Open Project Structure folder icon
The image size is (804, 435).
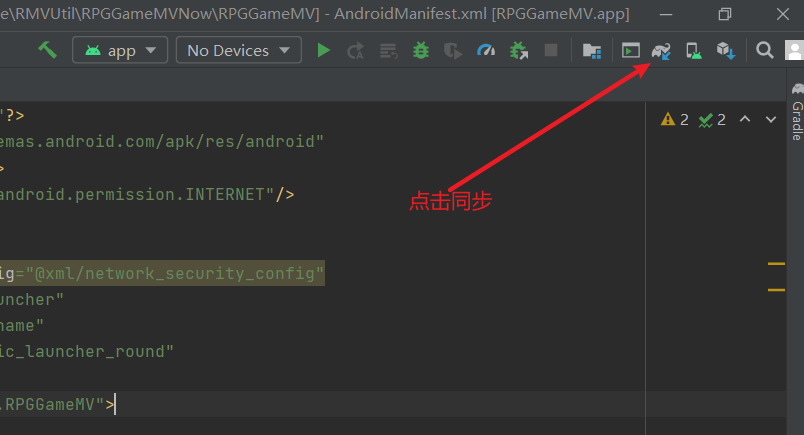(592, 51)
